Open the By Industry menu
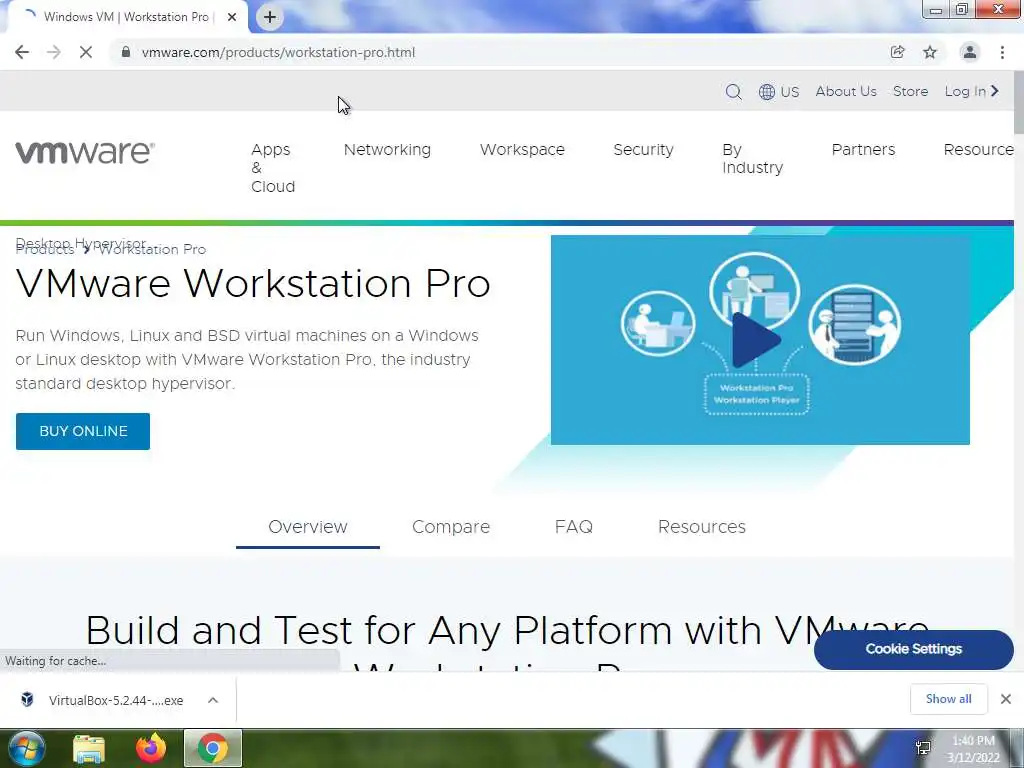This screenshot has width=1024, height=768. click(x=752, y=159)
